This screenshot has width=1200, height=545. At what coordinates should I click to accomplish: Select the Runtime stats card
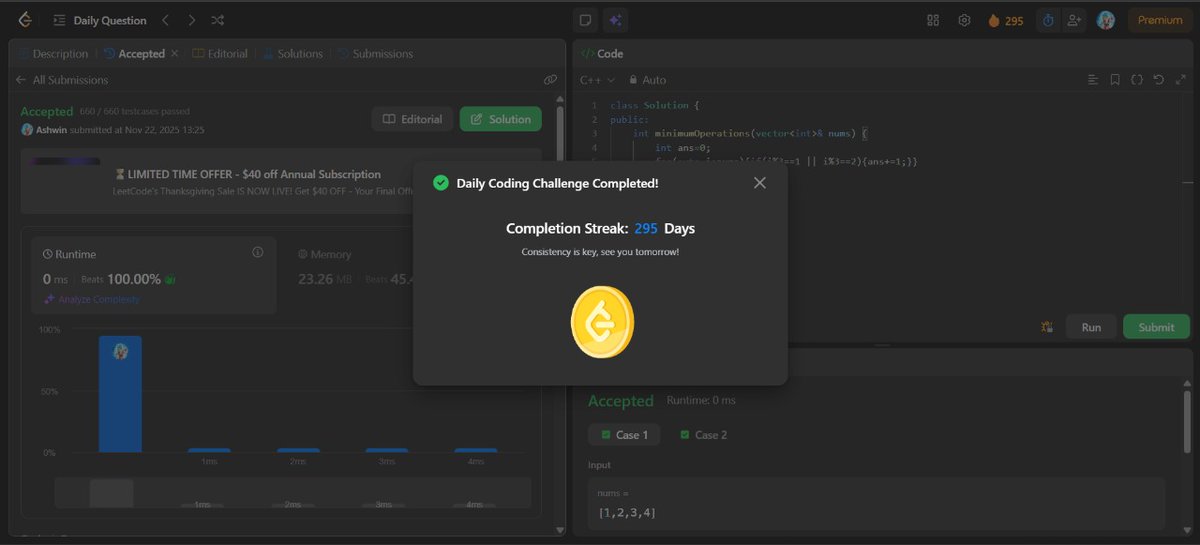(x=153, y=274)
